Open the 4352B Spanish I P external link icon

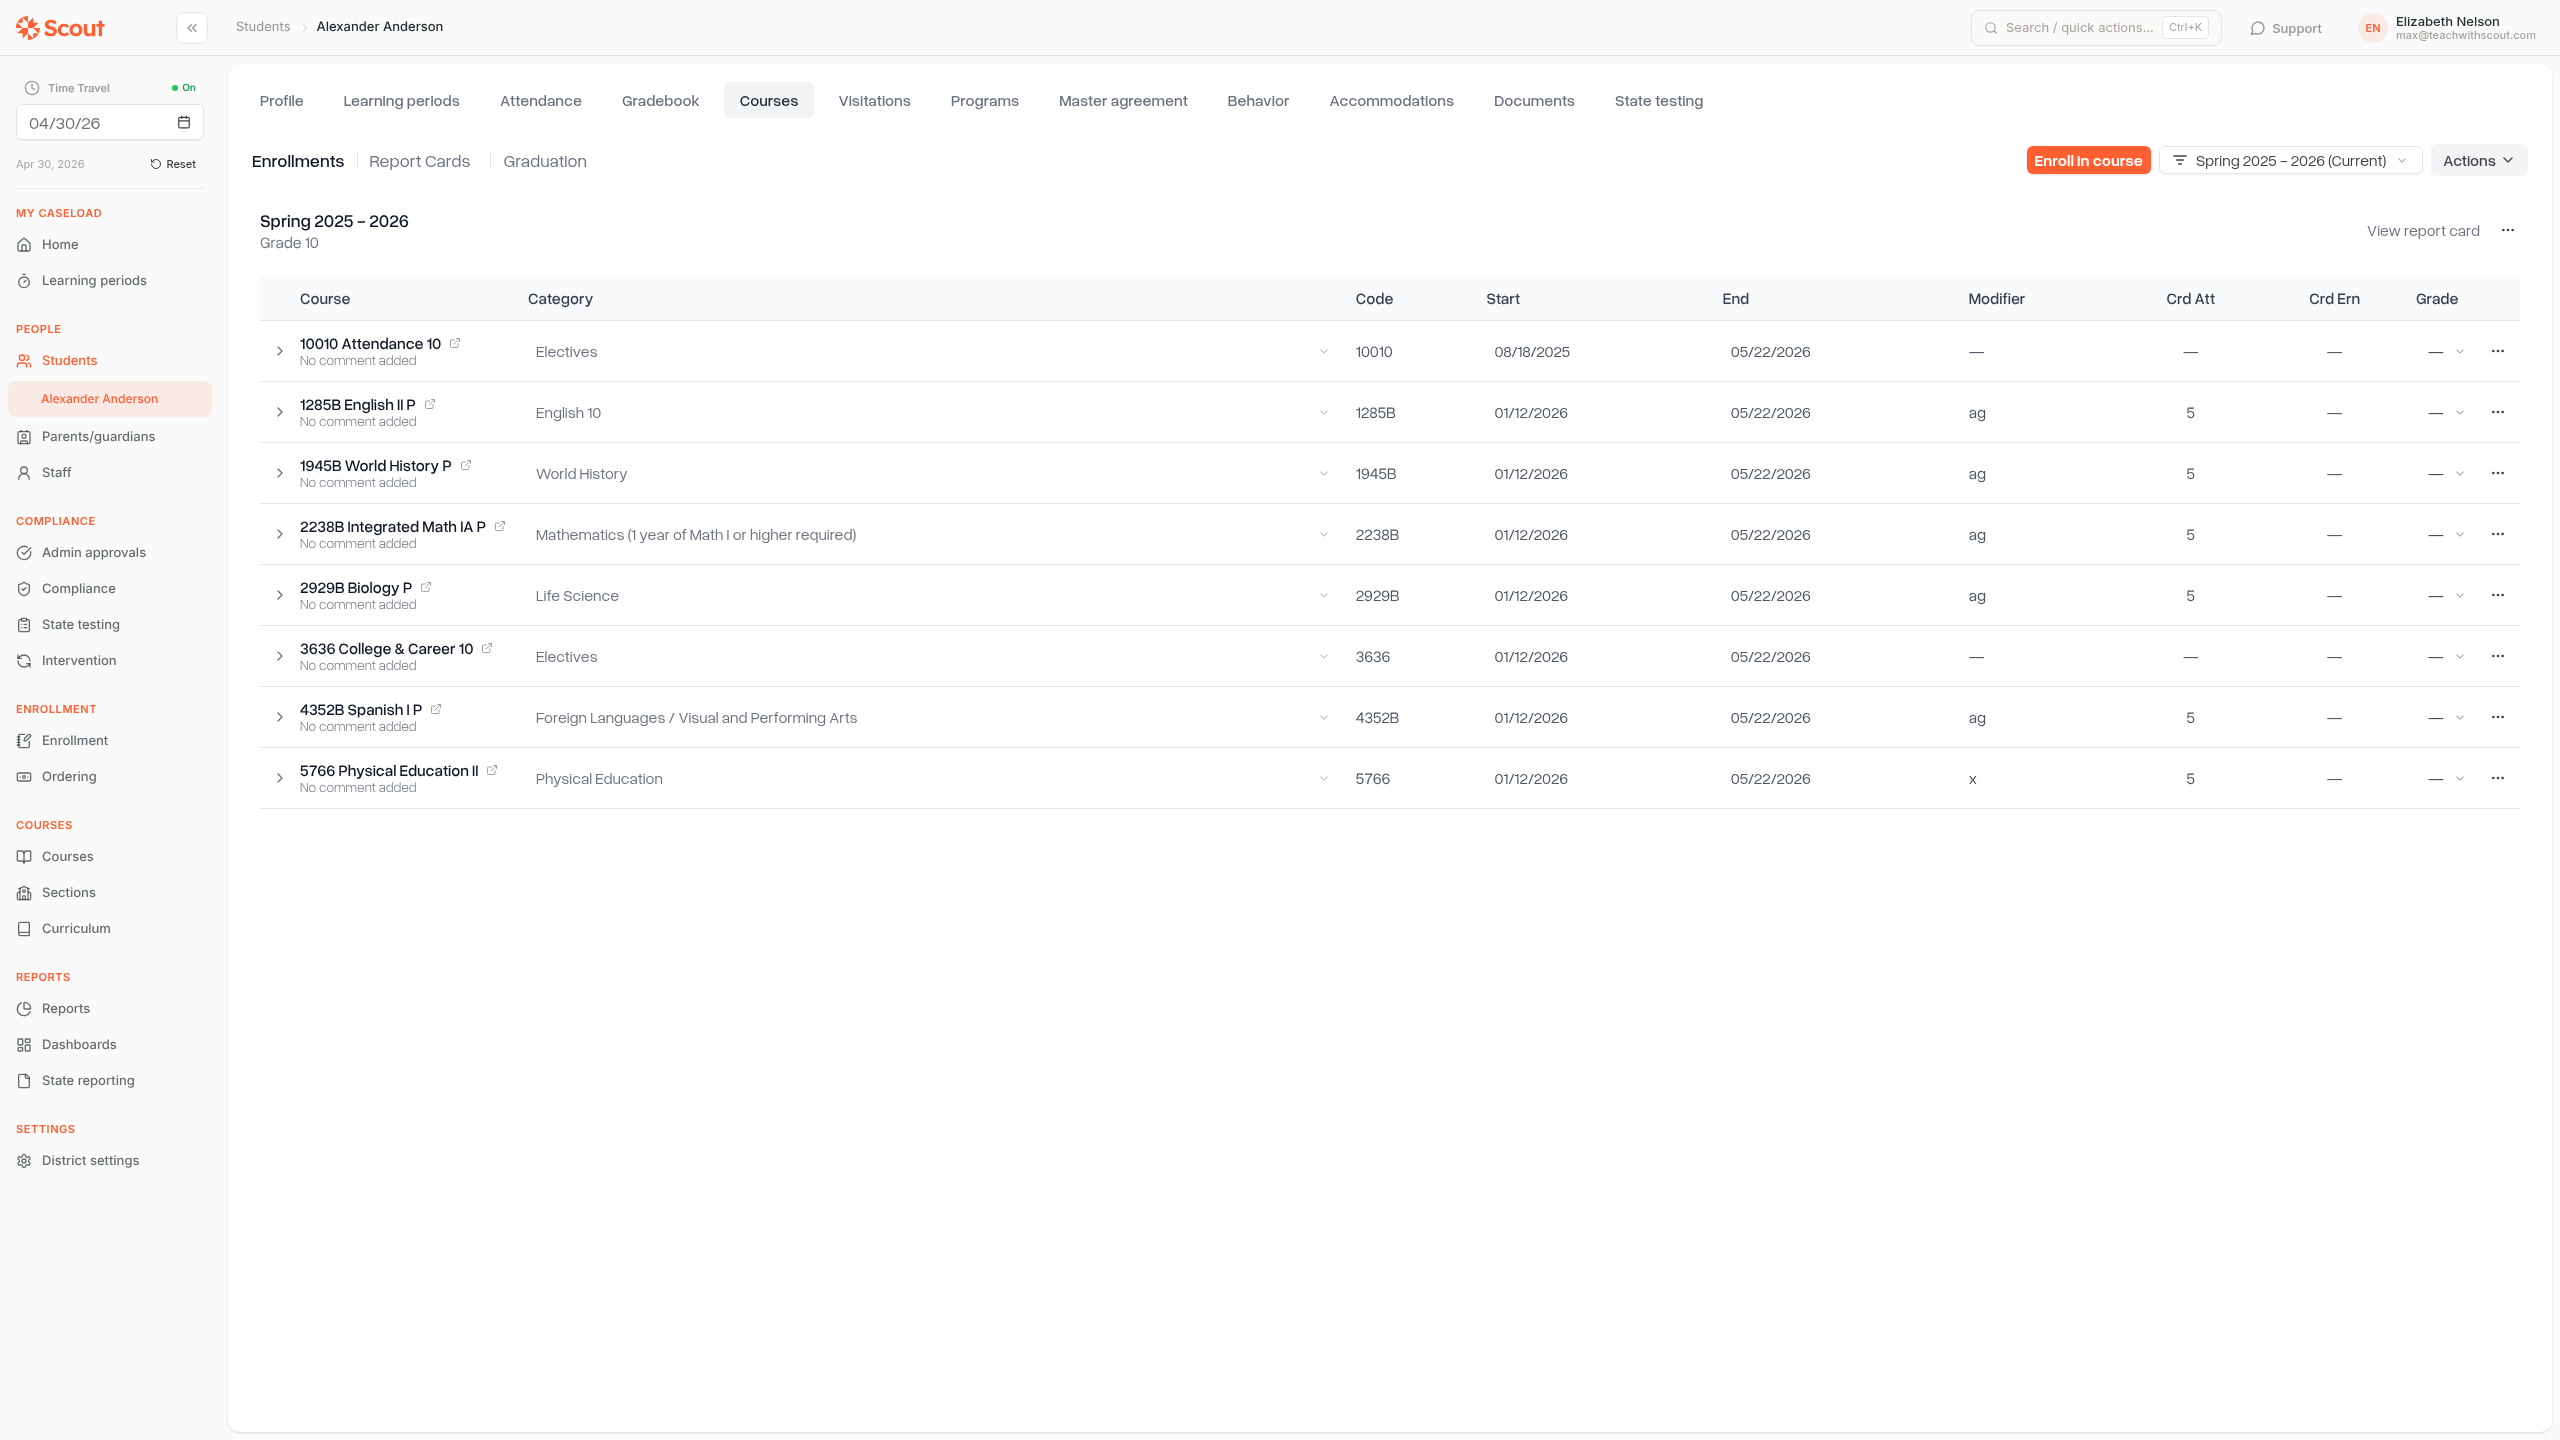pos(436,709)
